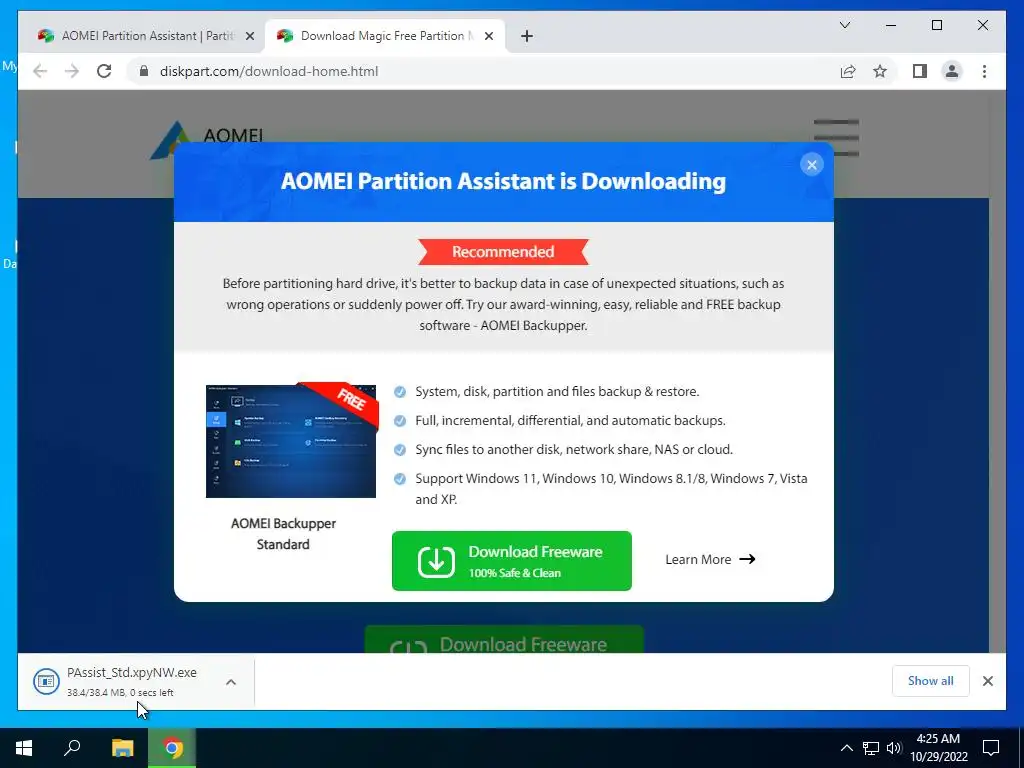Bookmark this page with the star

tap(880, 71)
